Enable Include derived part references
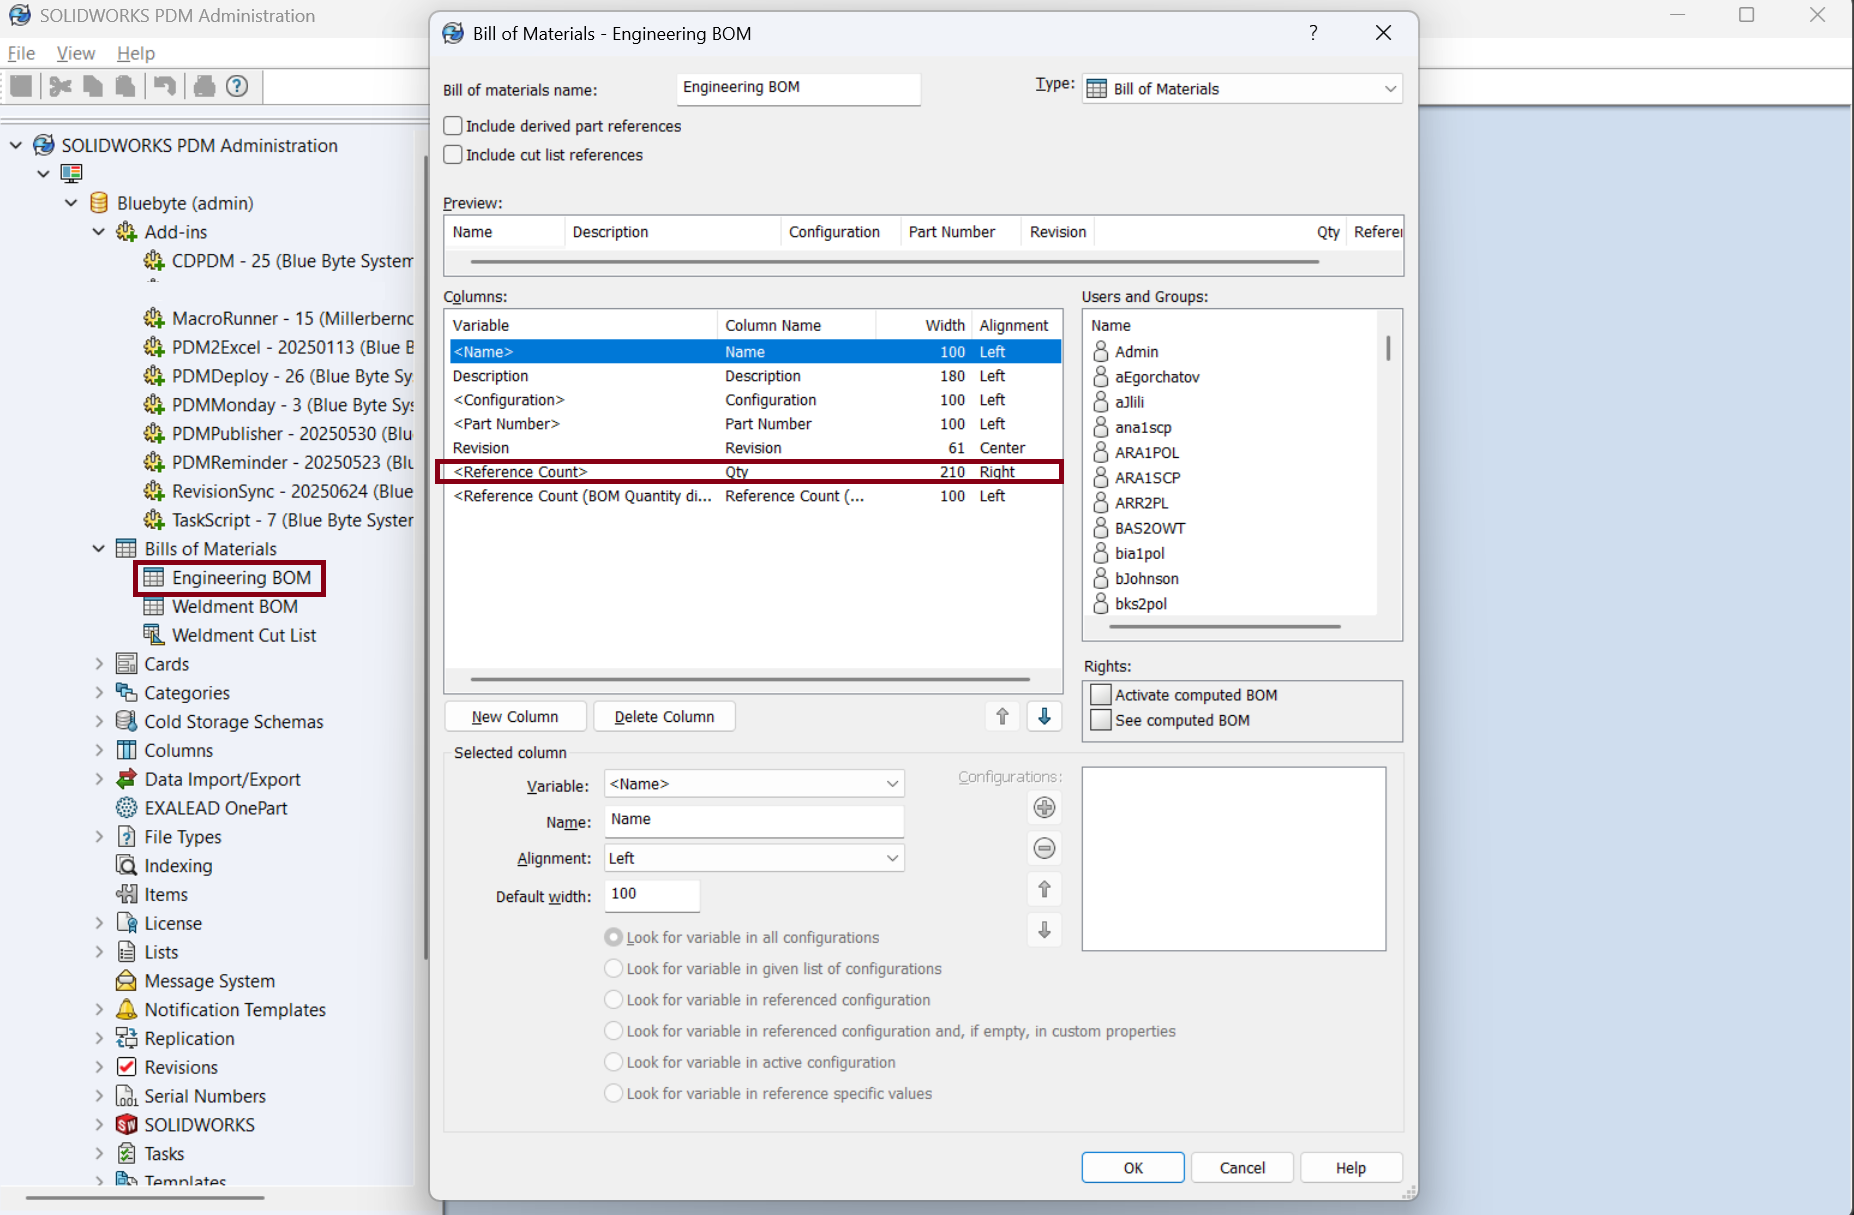Screen dimensions: 1854x1215 (453, 126)
